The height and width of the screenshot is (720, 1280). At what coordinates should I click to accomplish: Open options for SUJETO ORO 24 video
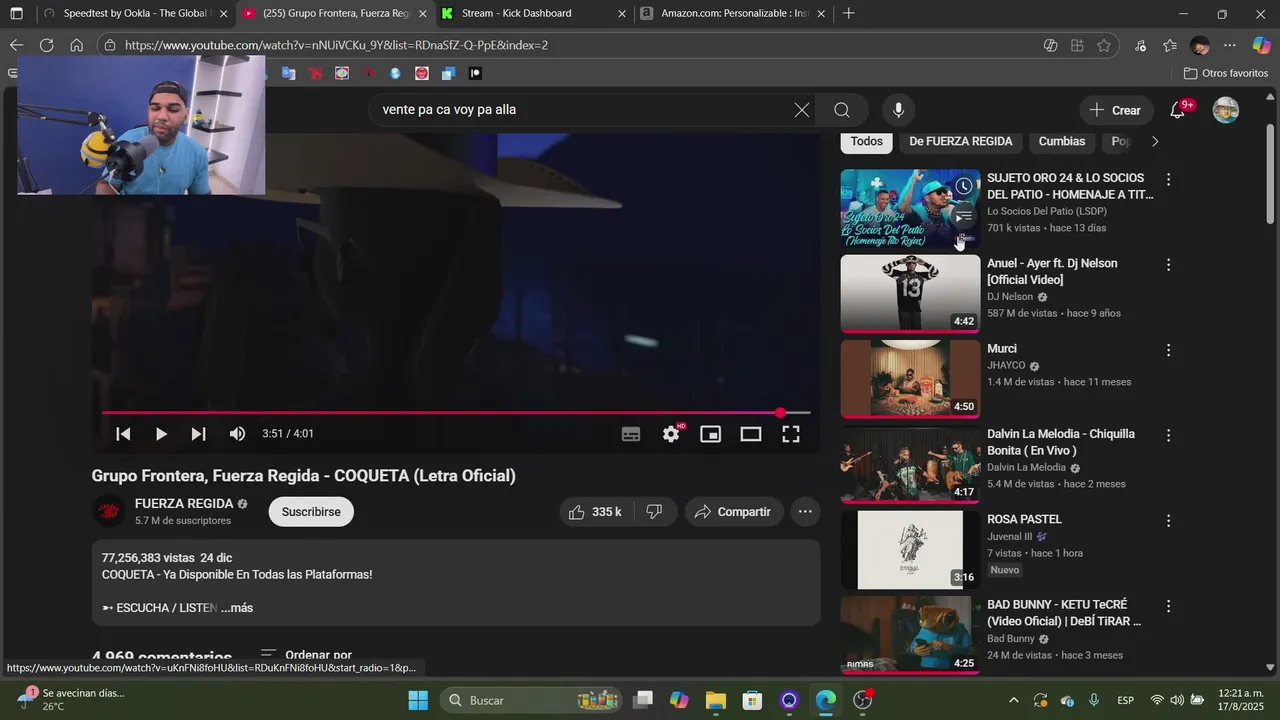1168,180
